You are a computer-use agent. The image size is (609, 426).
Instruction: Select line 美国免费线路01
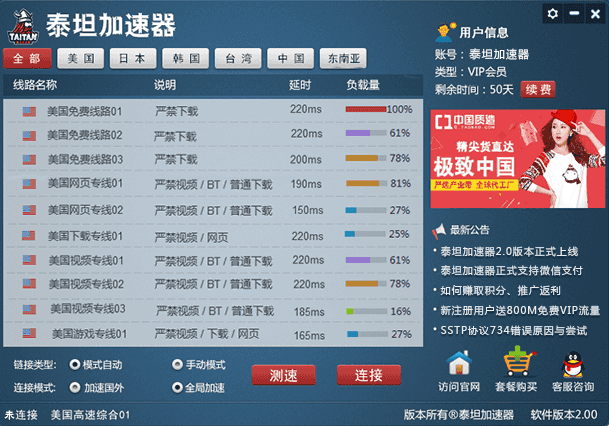click(213, 111)
